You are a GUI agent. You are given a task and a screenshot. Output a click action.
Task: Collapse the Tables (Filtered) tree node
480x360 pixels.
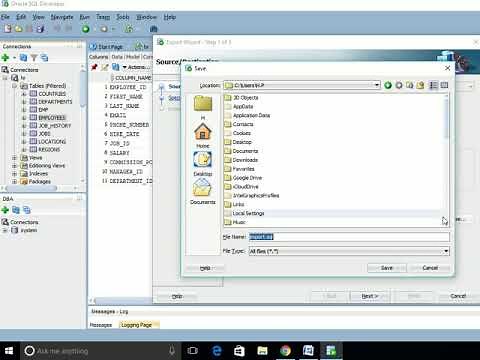[x=14, y=86]
